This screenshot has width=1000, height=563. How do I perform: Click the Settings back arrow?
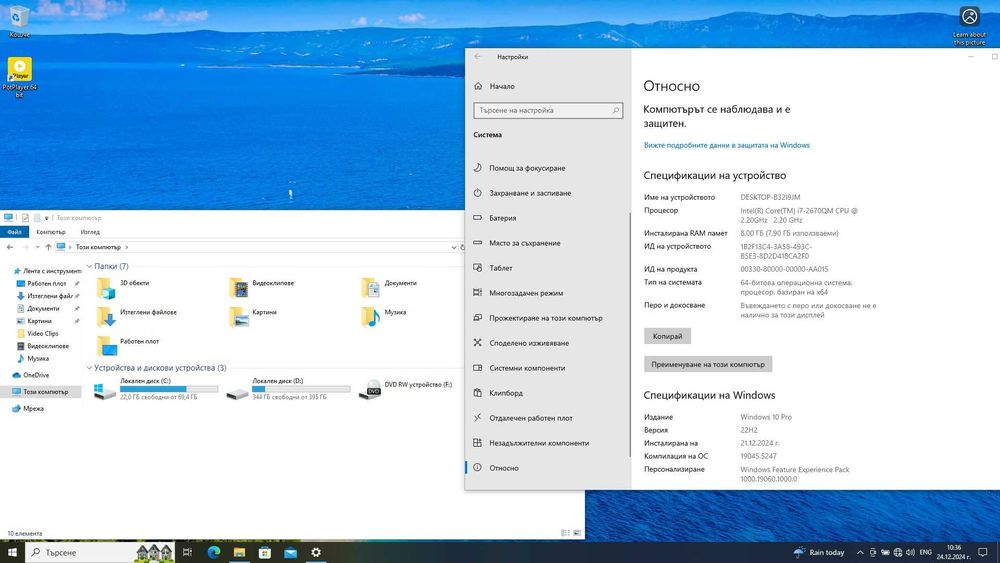click(478, 57)
